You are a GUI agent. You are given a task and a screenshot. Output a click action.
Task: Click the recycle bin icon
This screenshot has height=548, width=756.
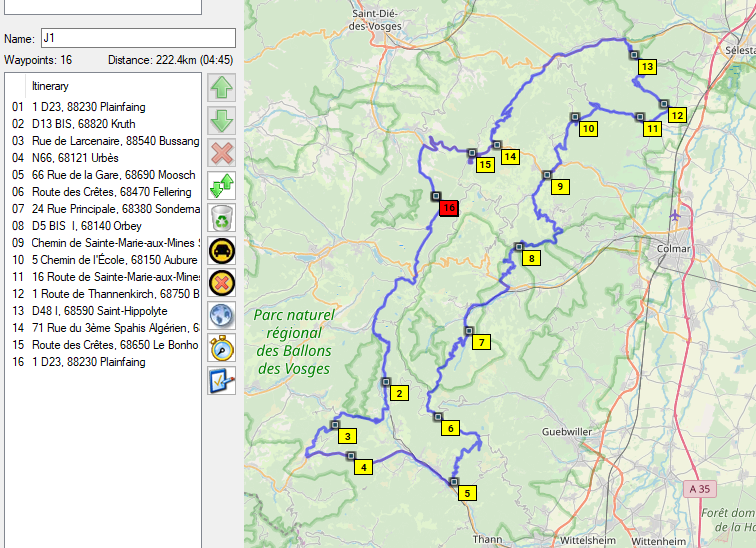point(221,218)
